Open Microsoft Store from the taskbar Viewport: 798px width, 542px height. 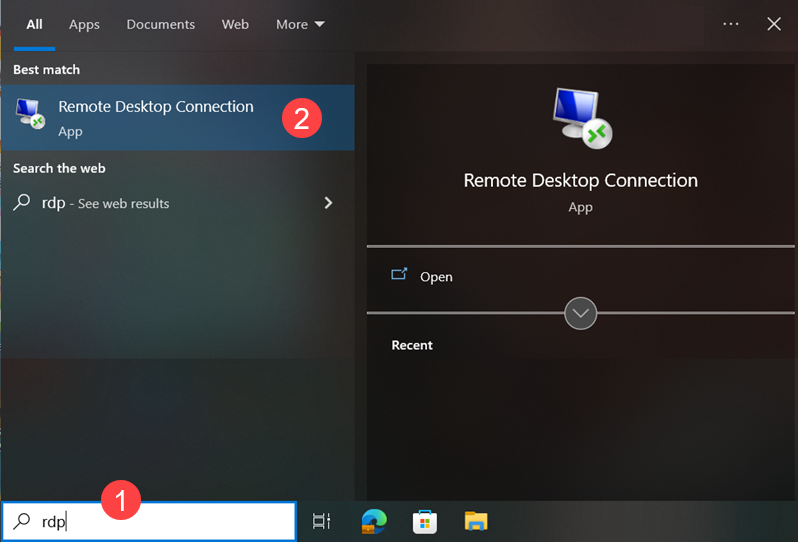tap(425, 521)
